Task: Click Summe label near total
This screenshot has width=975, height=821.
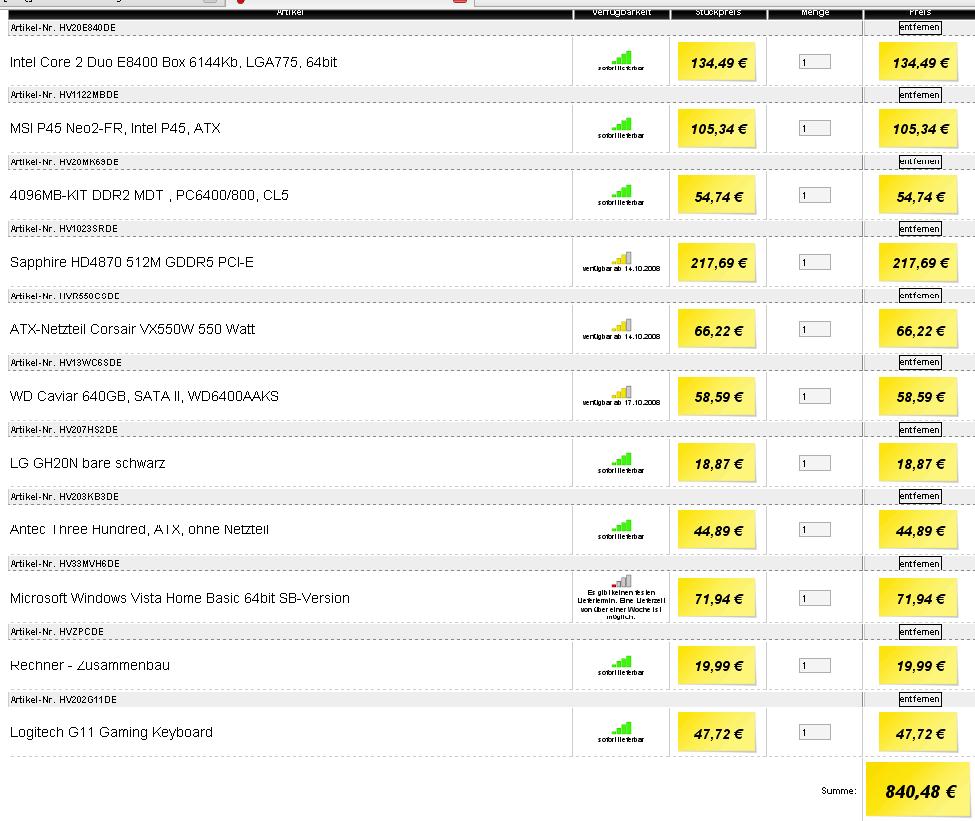Action: click(x=838, y=791)
